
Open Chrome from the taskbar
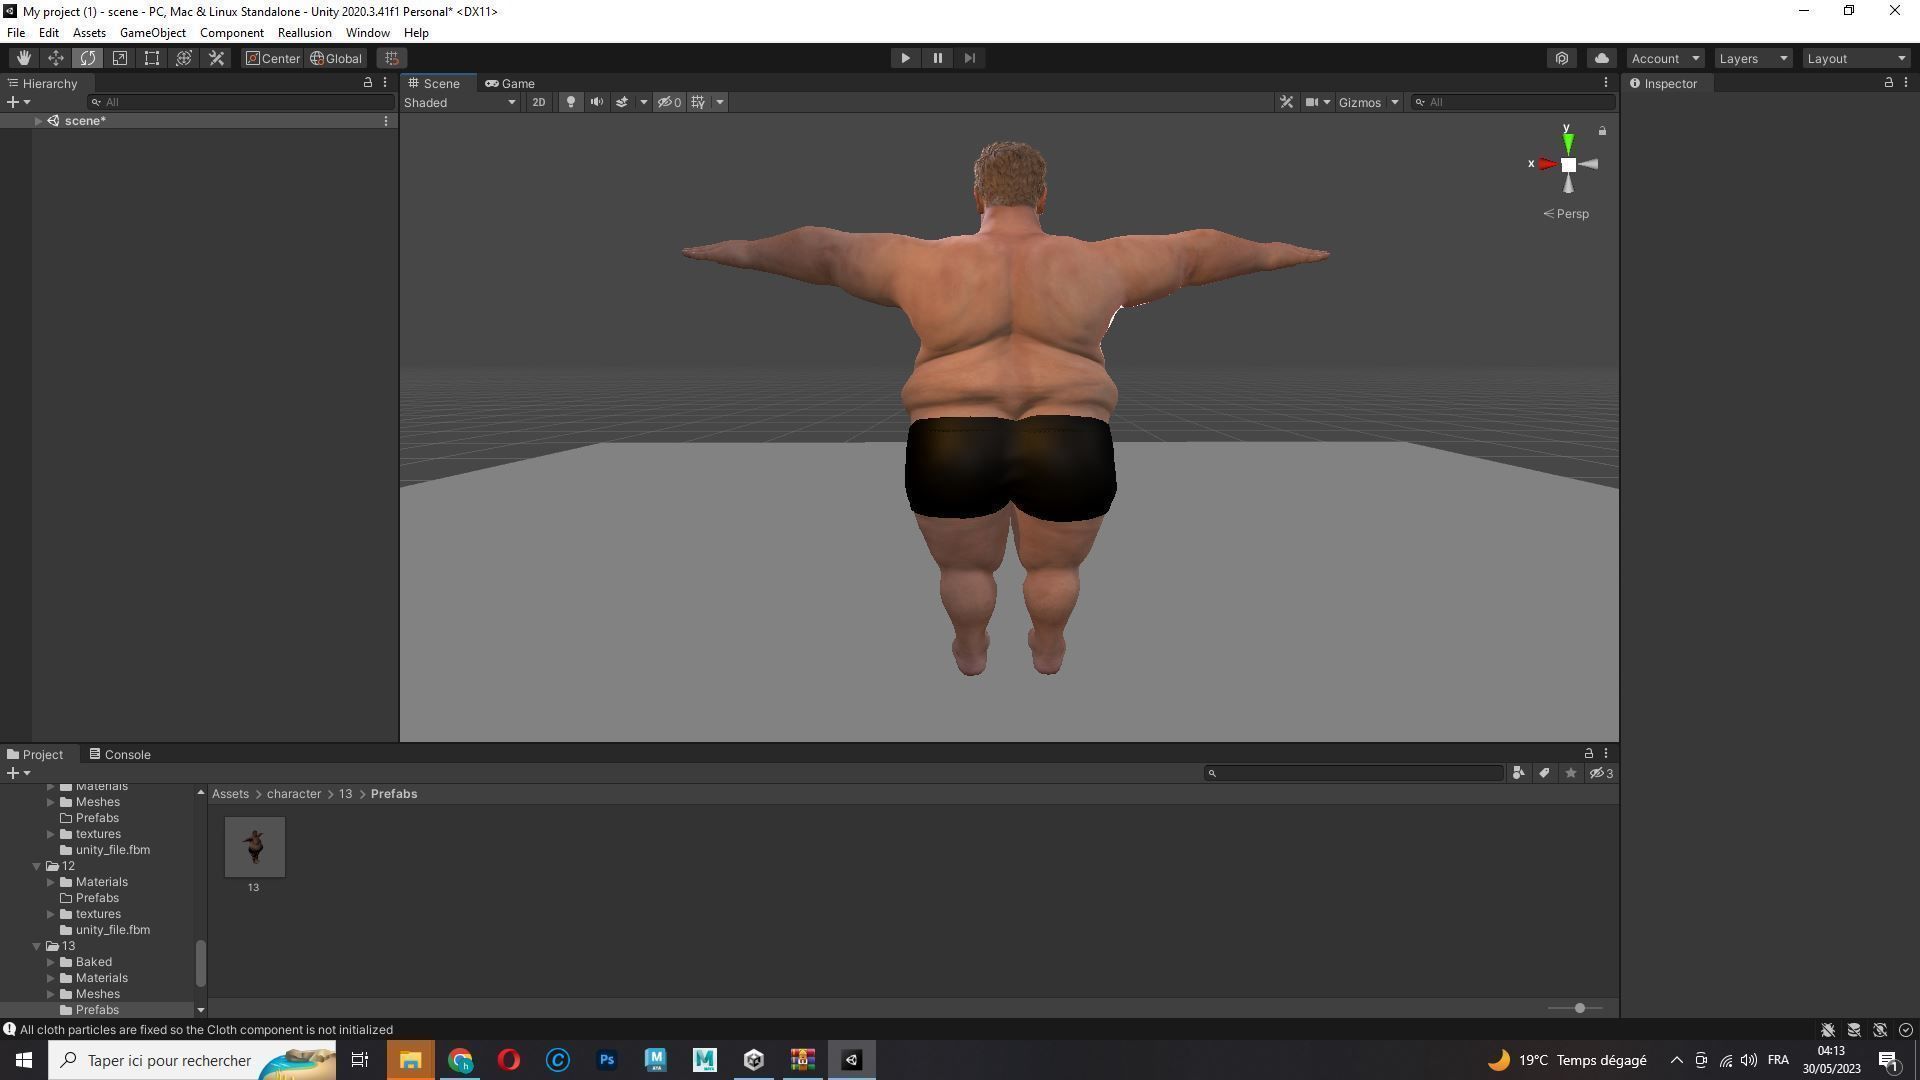coord(460,1060)
